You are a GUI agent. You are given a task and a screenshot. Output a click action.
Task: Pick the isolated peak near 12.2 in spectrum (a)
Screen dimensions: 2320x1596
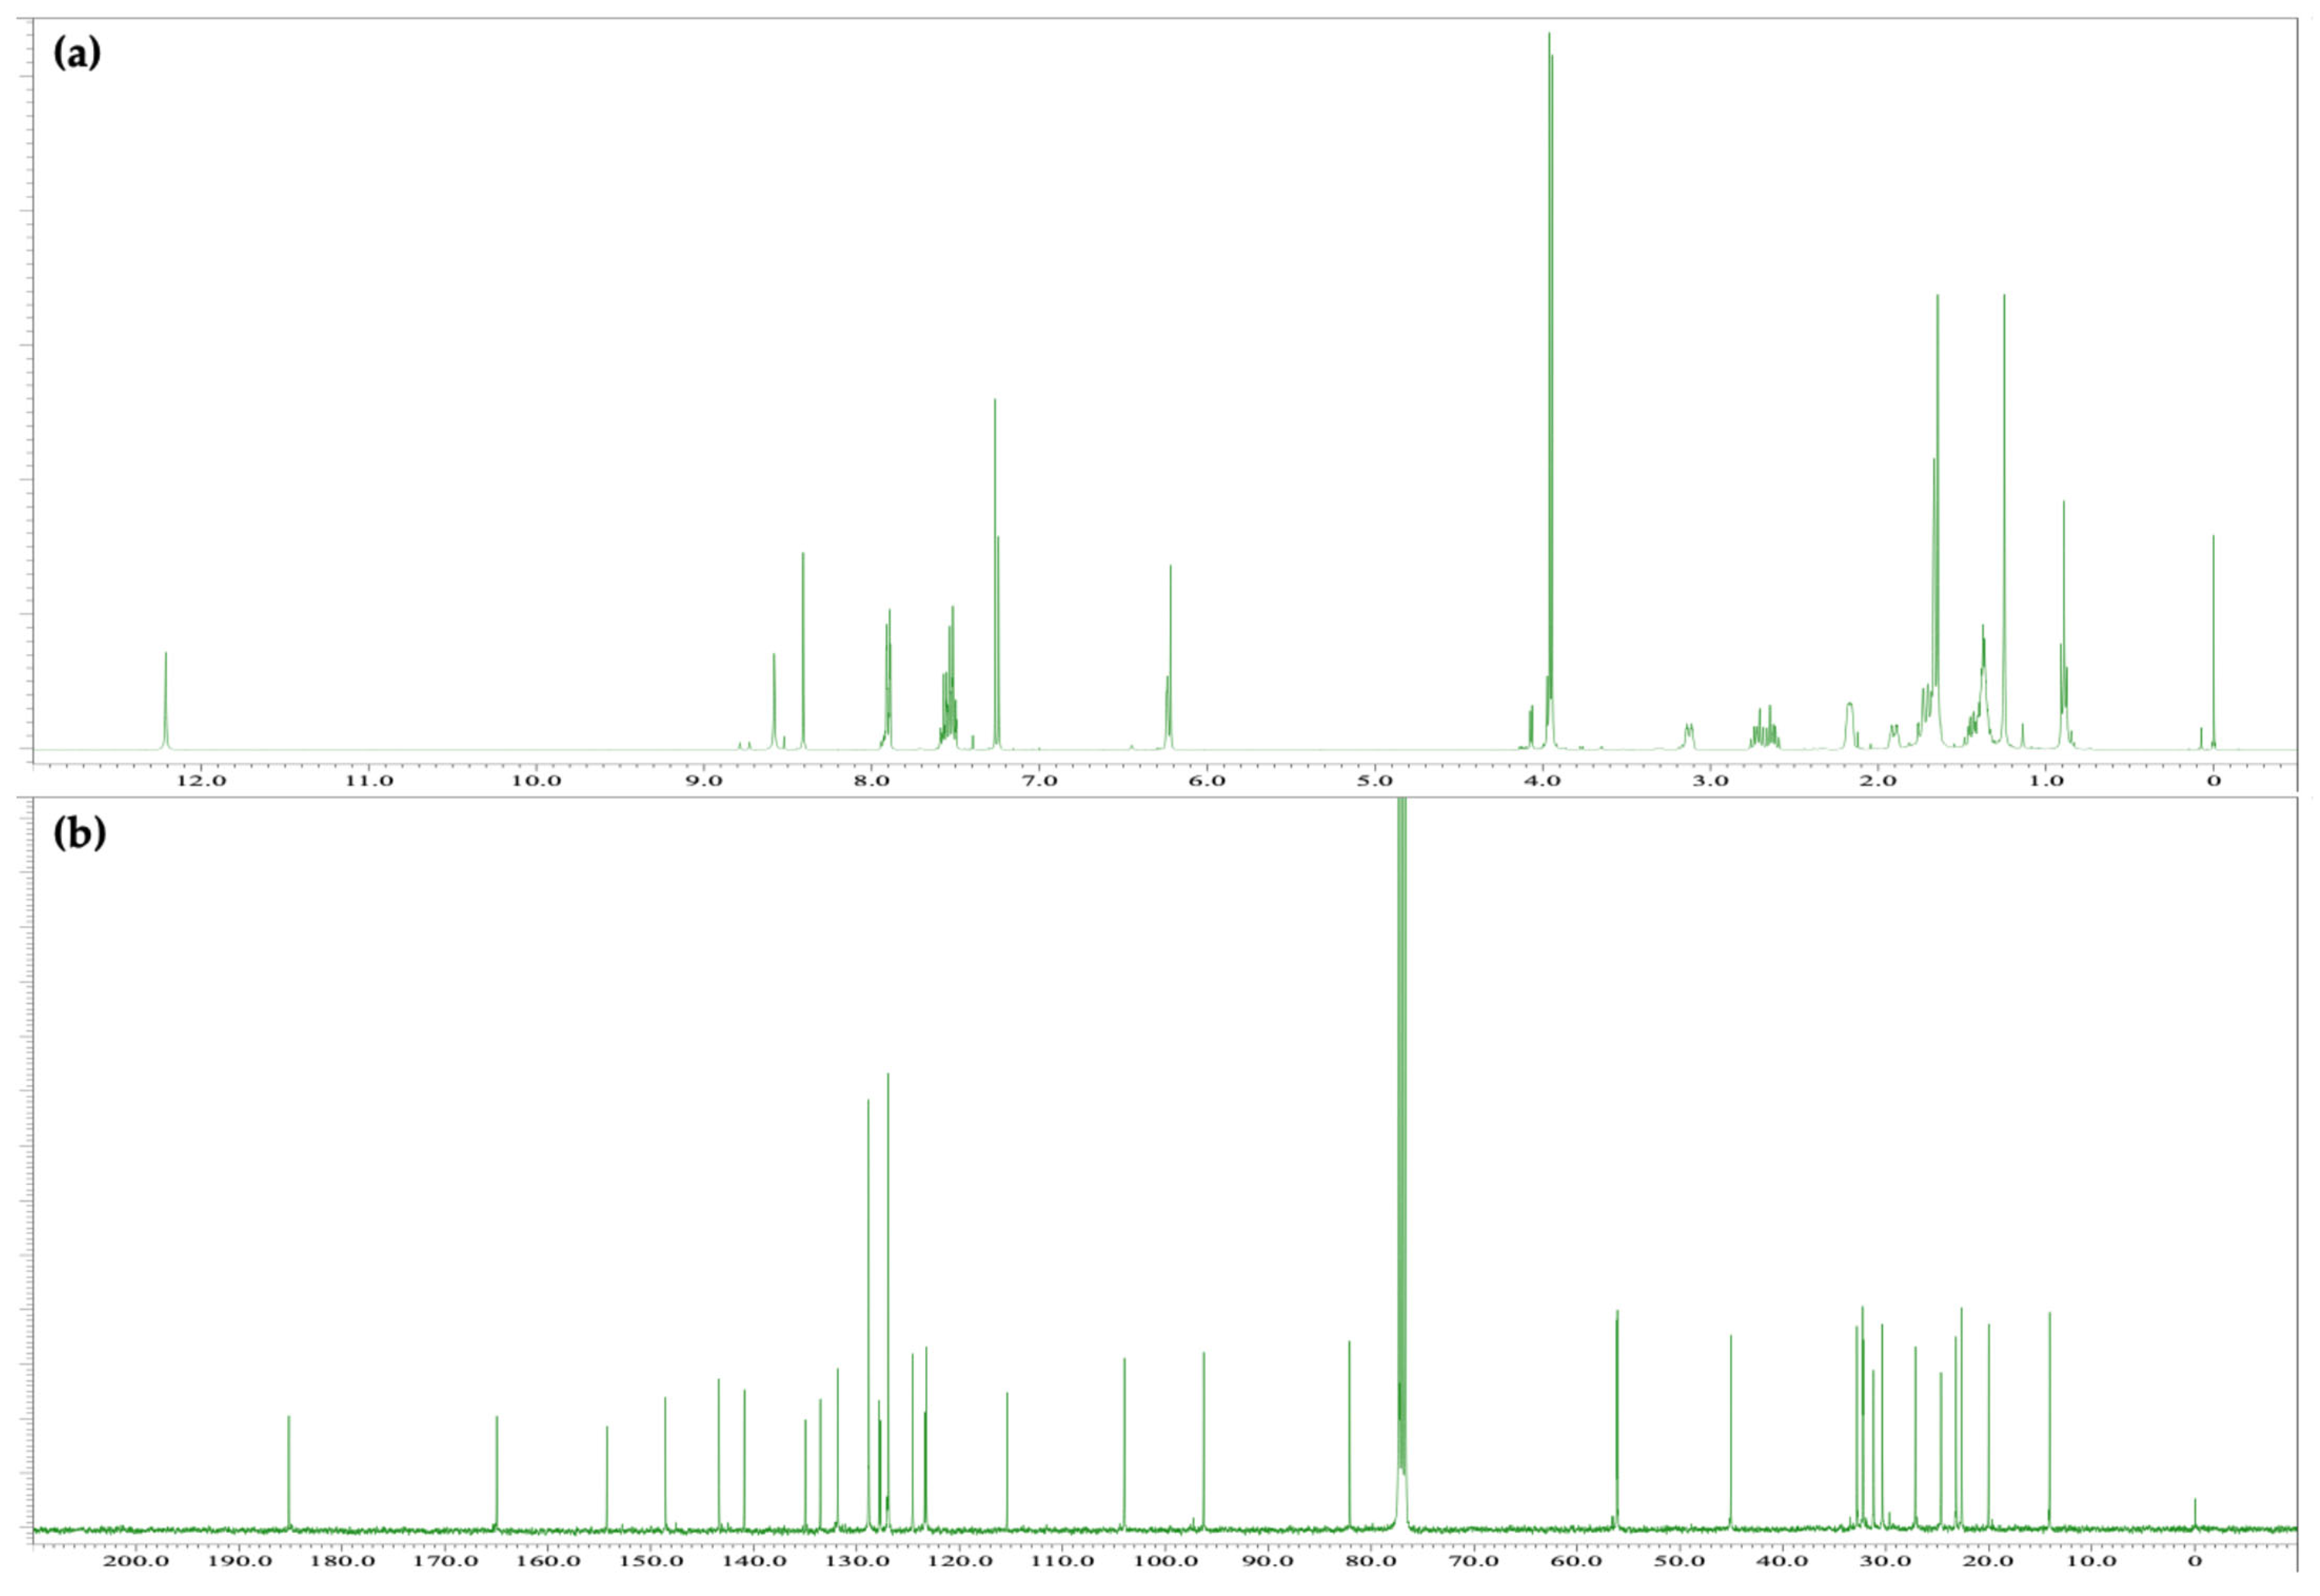(x=166, y=700)
